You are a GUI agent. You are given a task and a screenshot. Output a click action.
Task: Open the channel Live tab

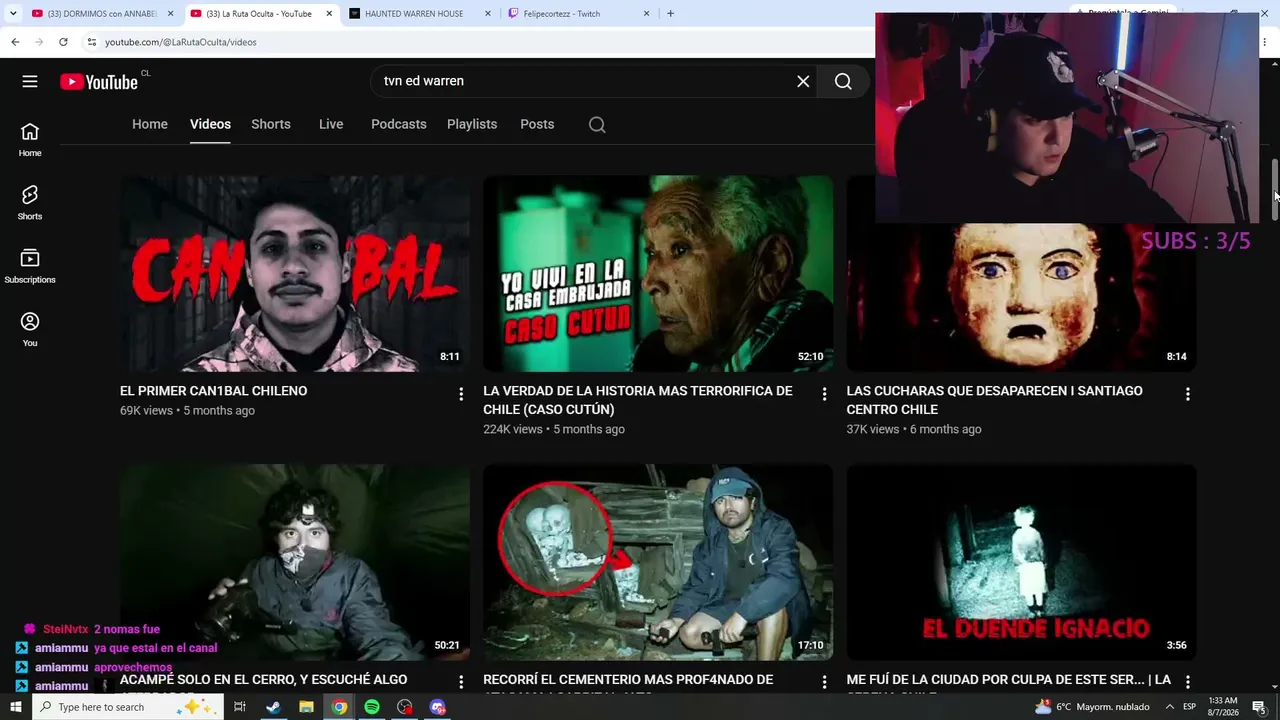click(x=331, y=124)
